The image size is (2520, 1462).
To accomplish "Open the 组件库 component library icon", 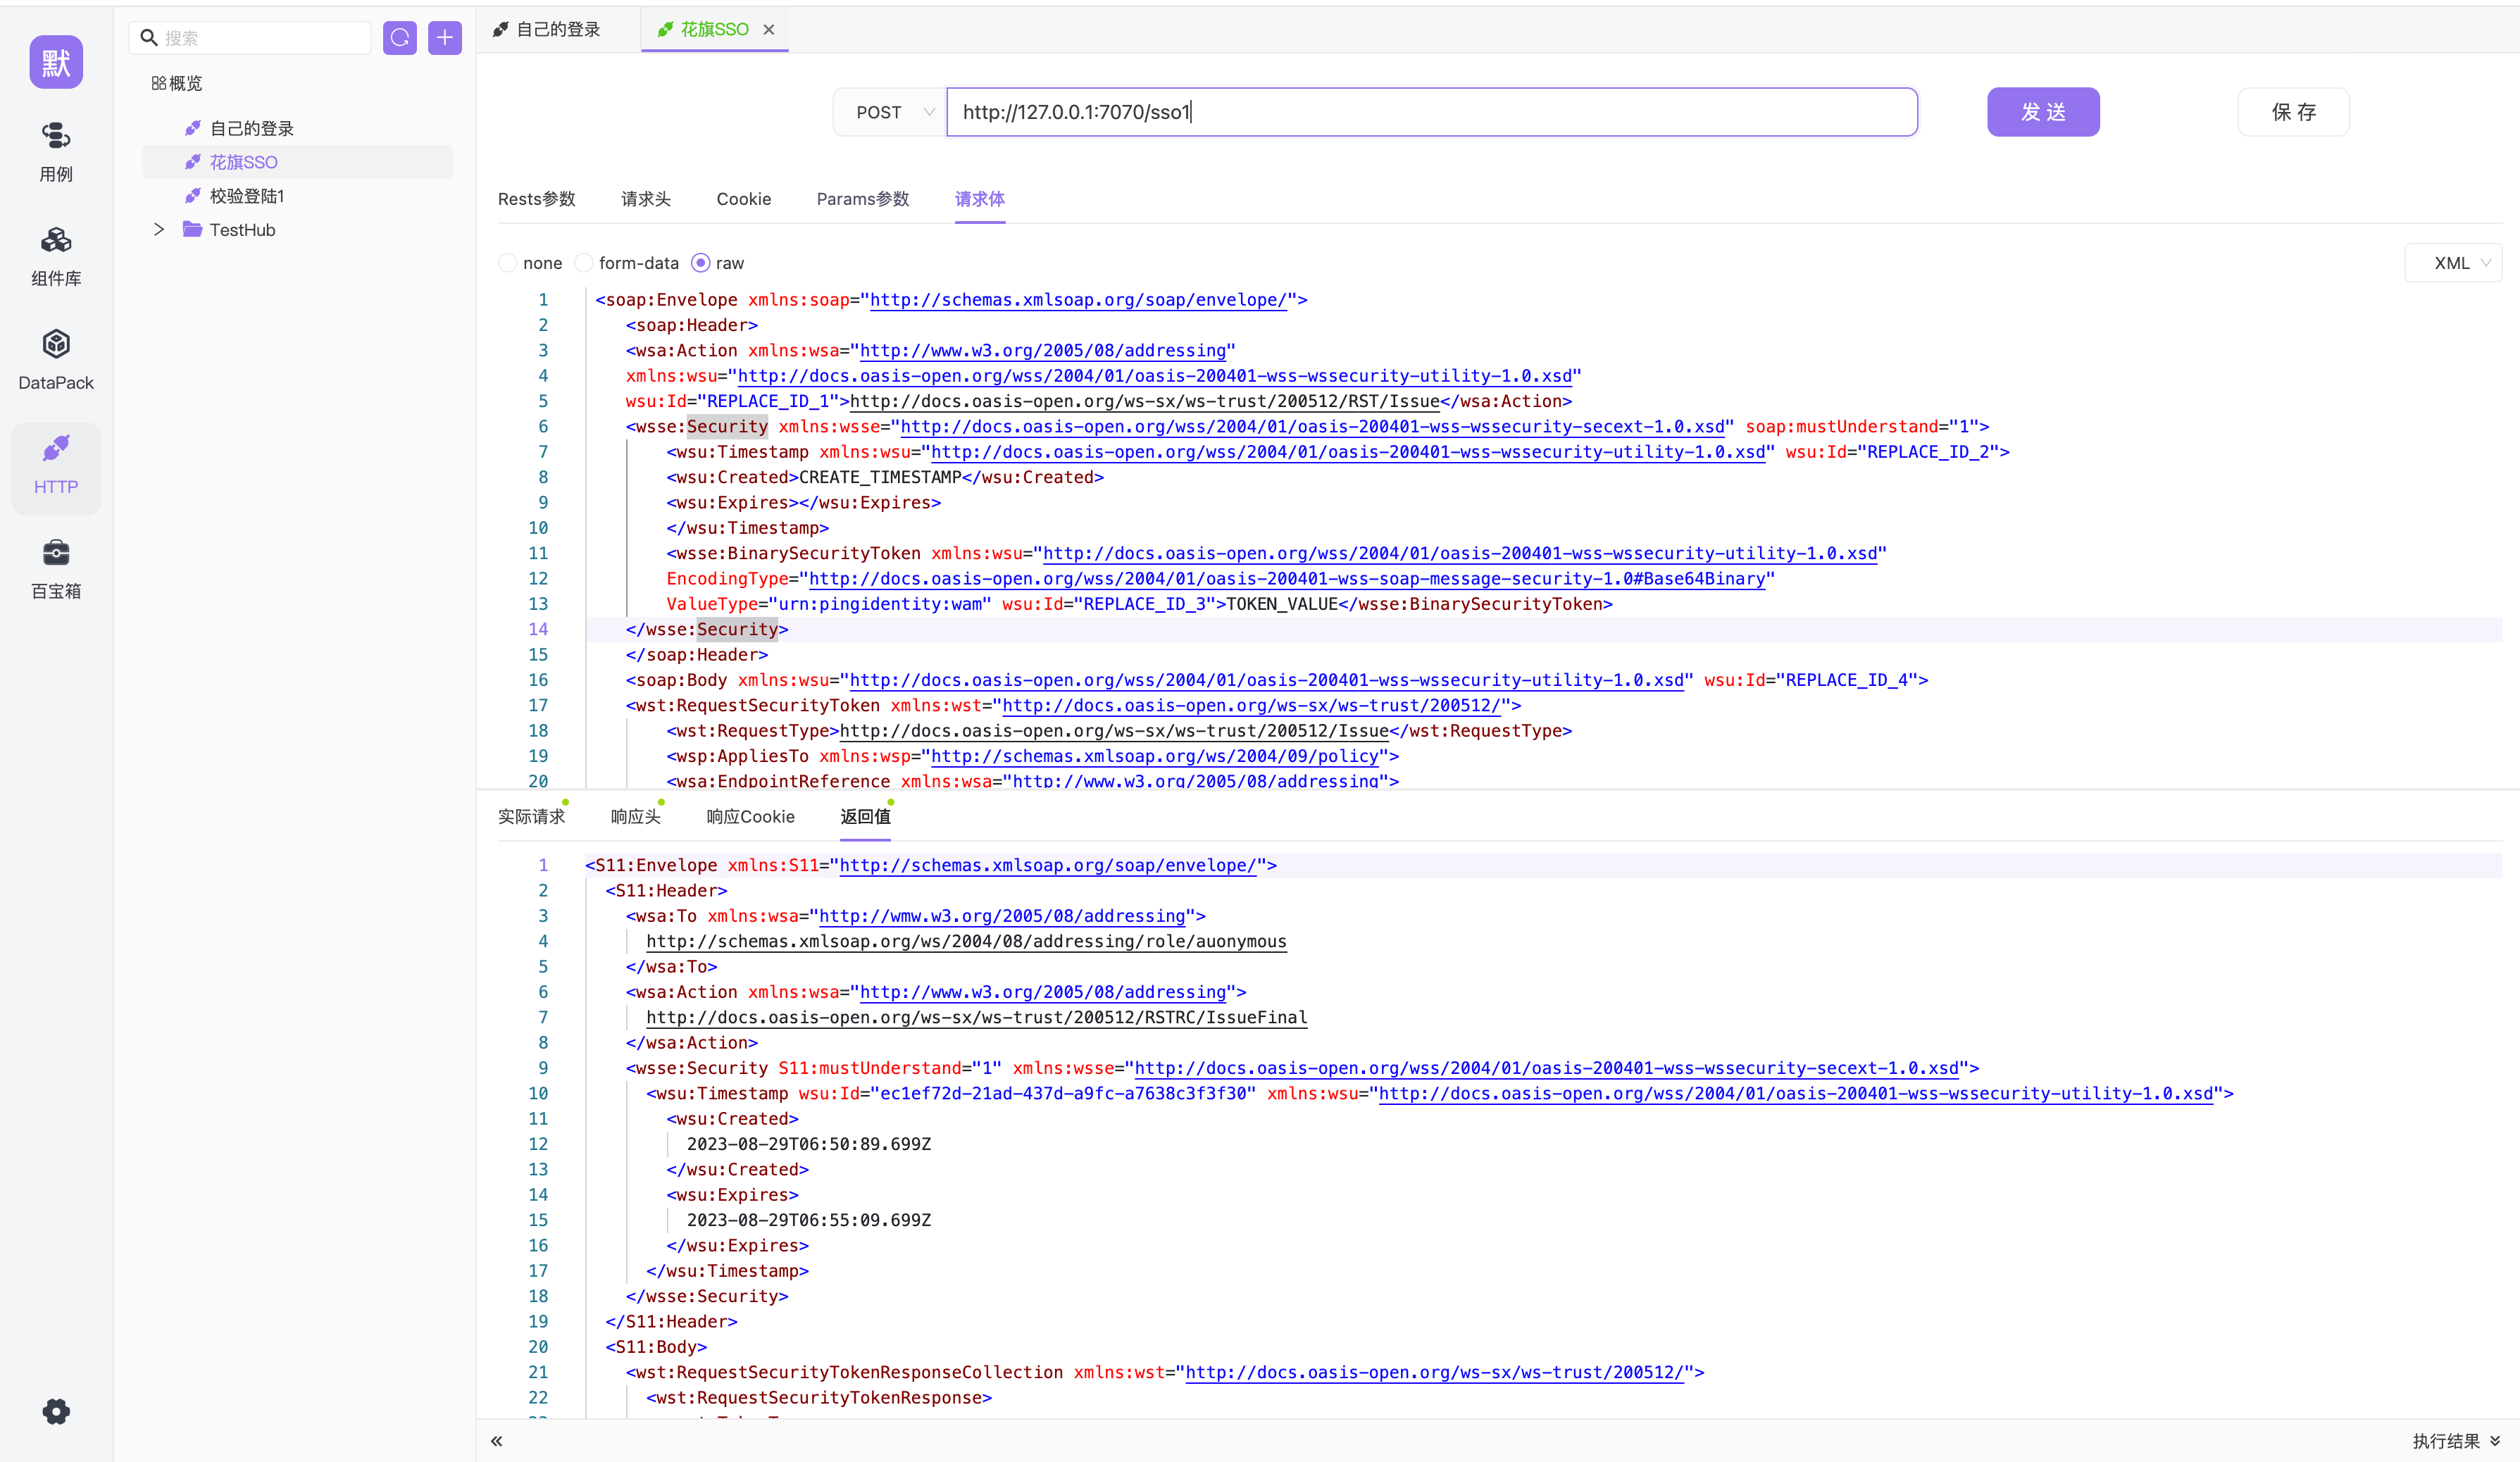I will point(56,241).
